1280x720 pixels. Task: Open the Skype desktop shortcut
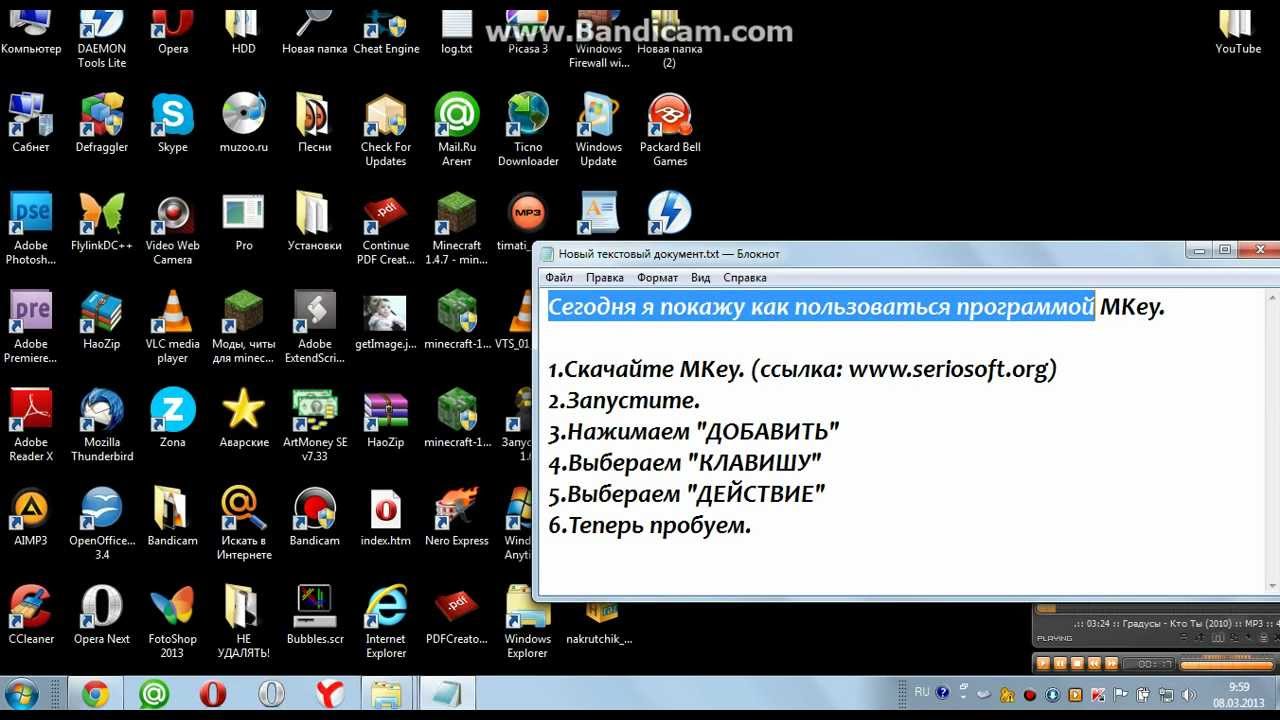(172, 122)
